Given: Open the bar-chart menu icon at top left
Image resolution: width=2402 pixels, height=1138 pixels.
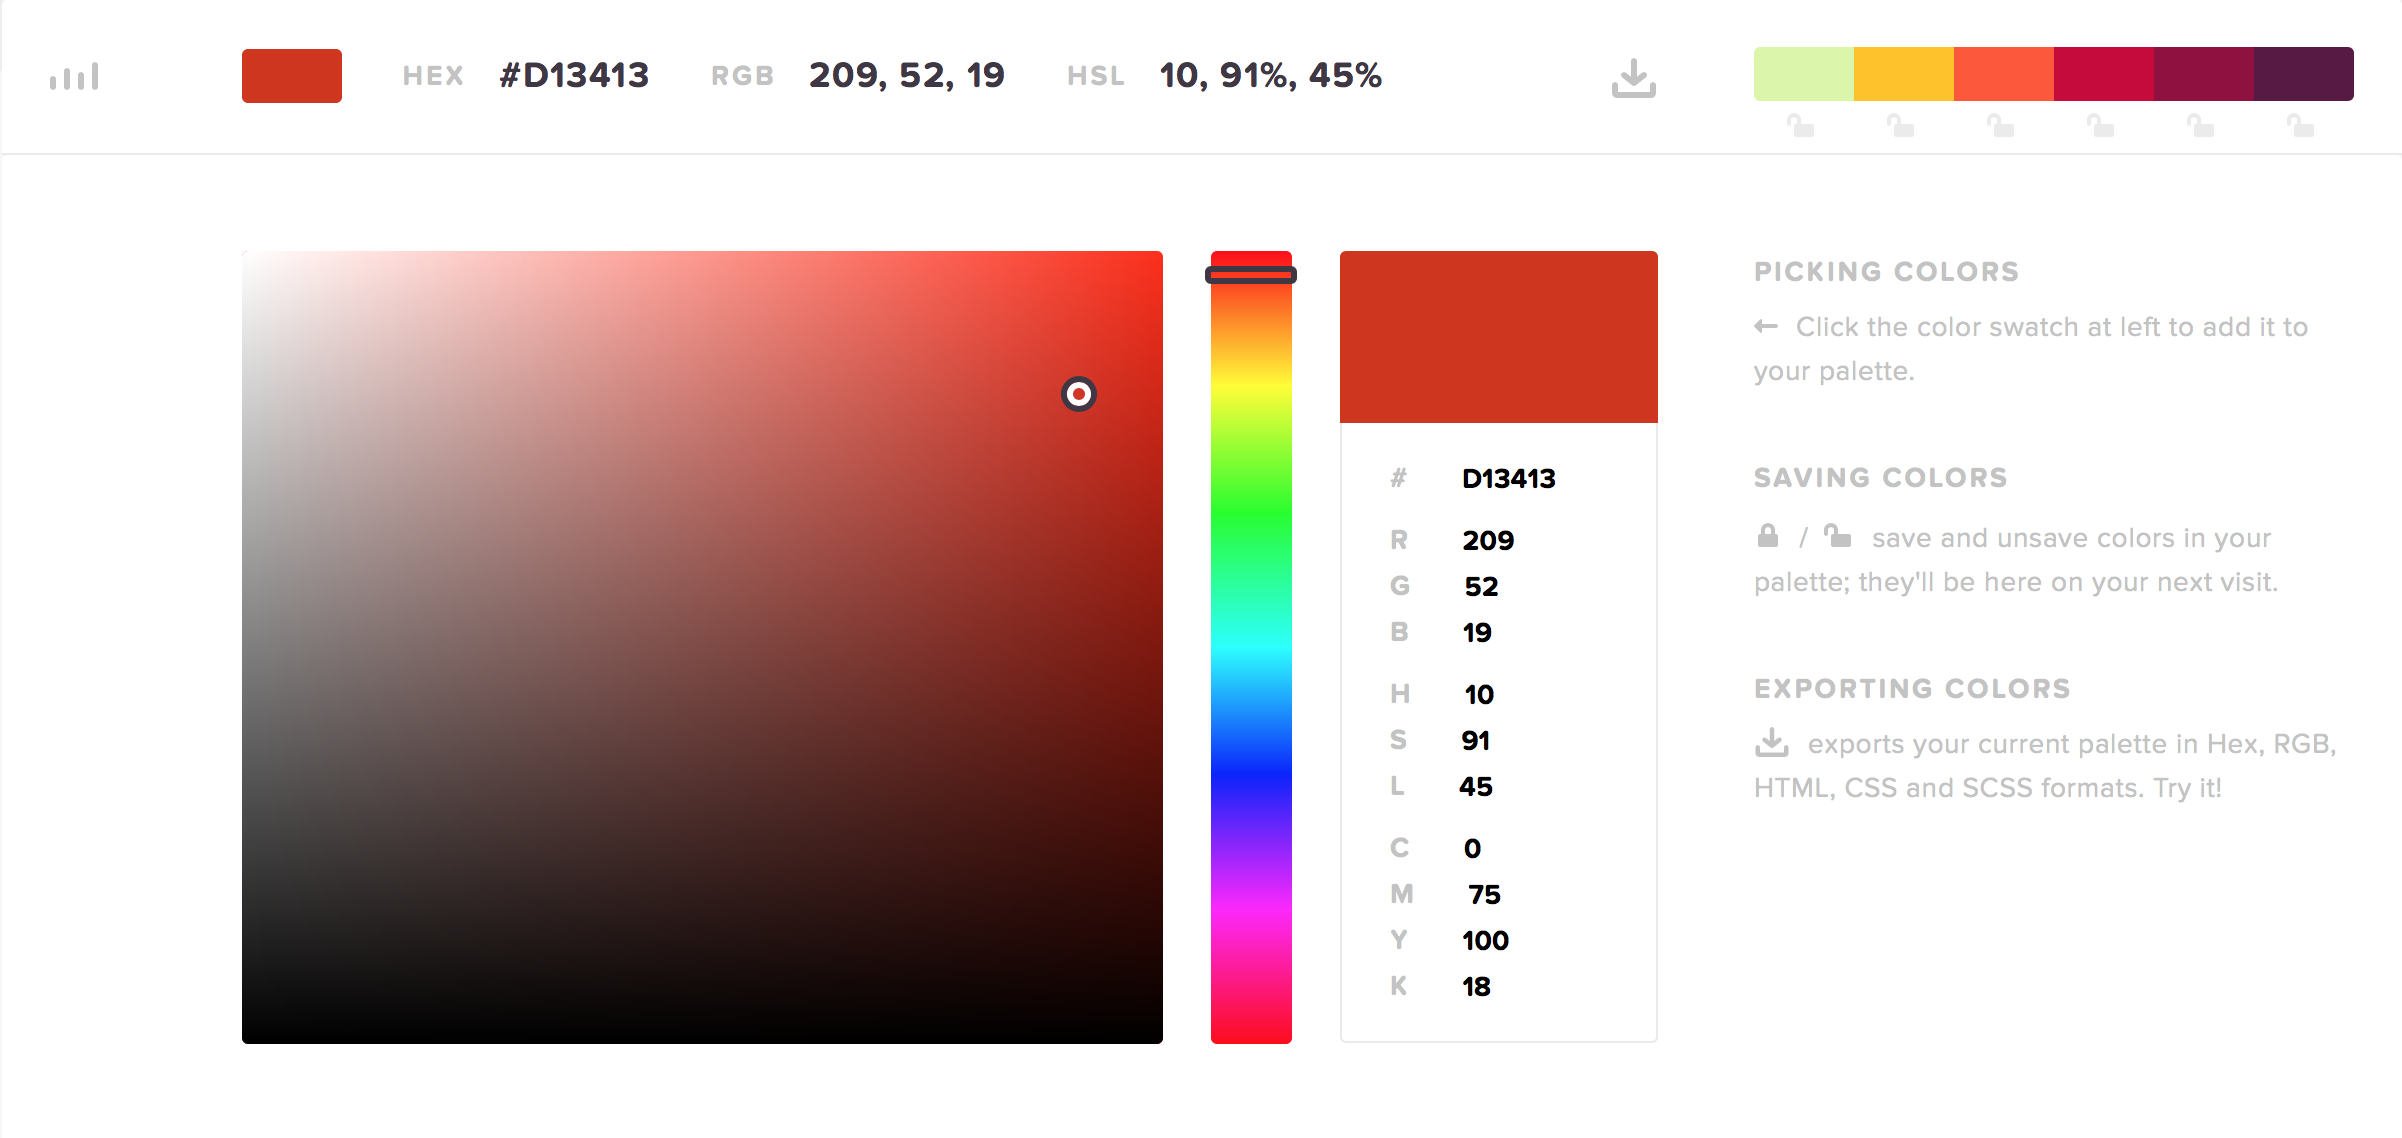Looking at the screenshot, I should [x=74, y=76].
